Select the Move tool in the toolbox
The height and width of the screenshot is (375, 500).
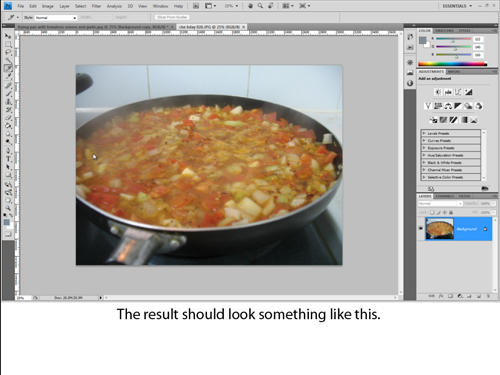click(x=8, y=36)
